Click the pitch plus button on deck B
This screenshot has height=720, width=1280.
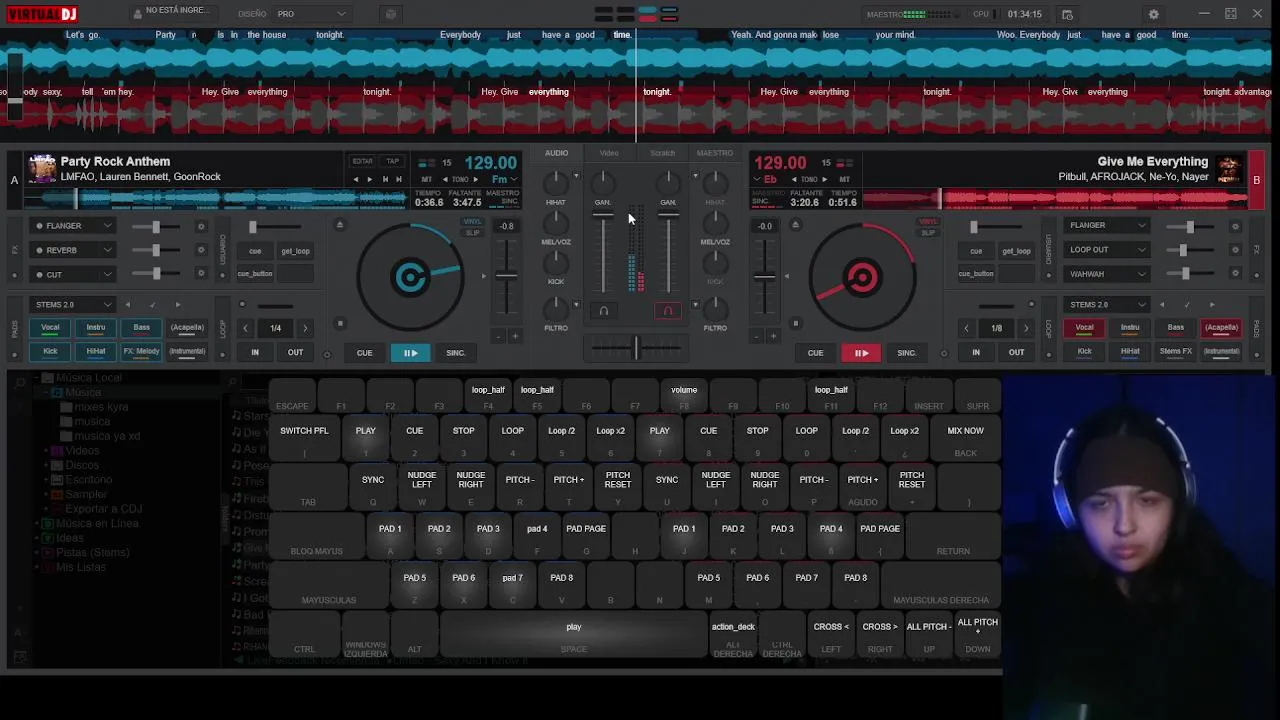click(772, 336)
